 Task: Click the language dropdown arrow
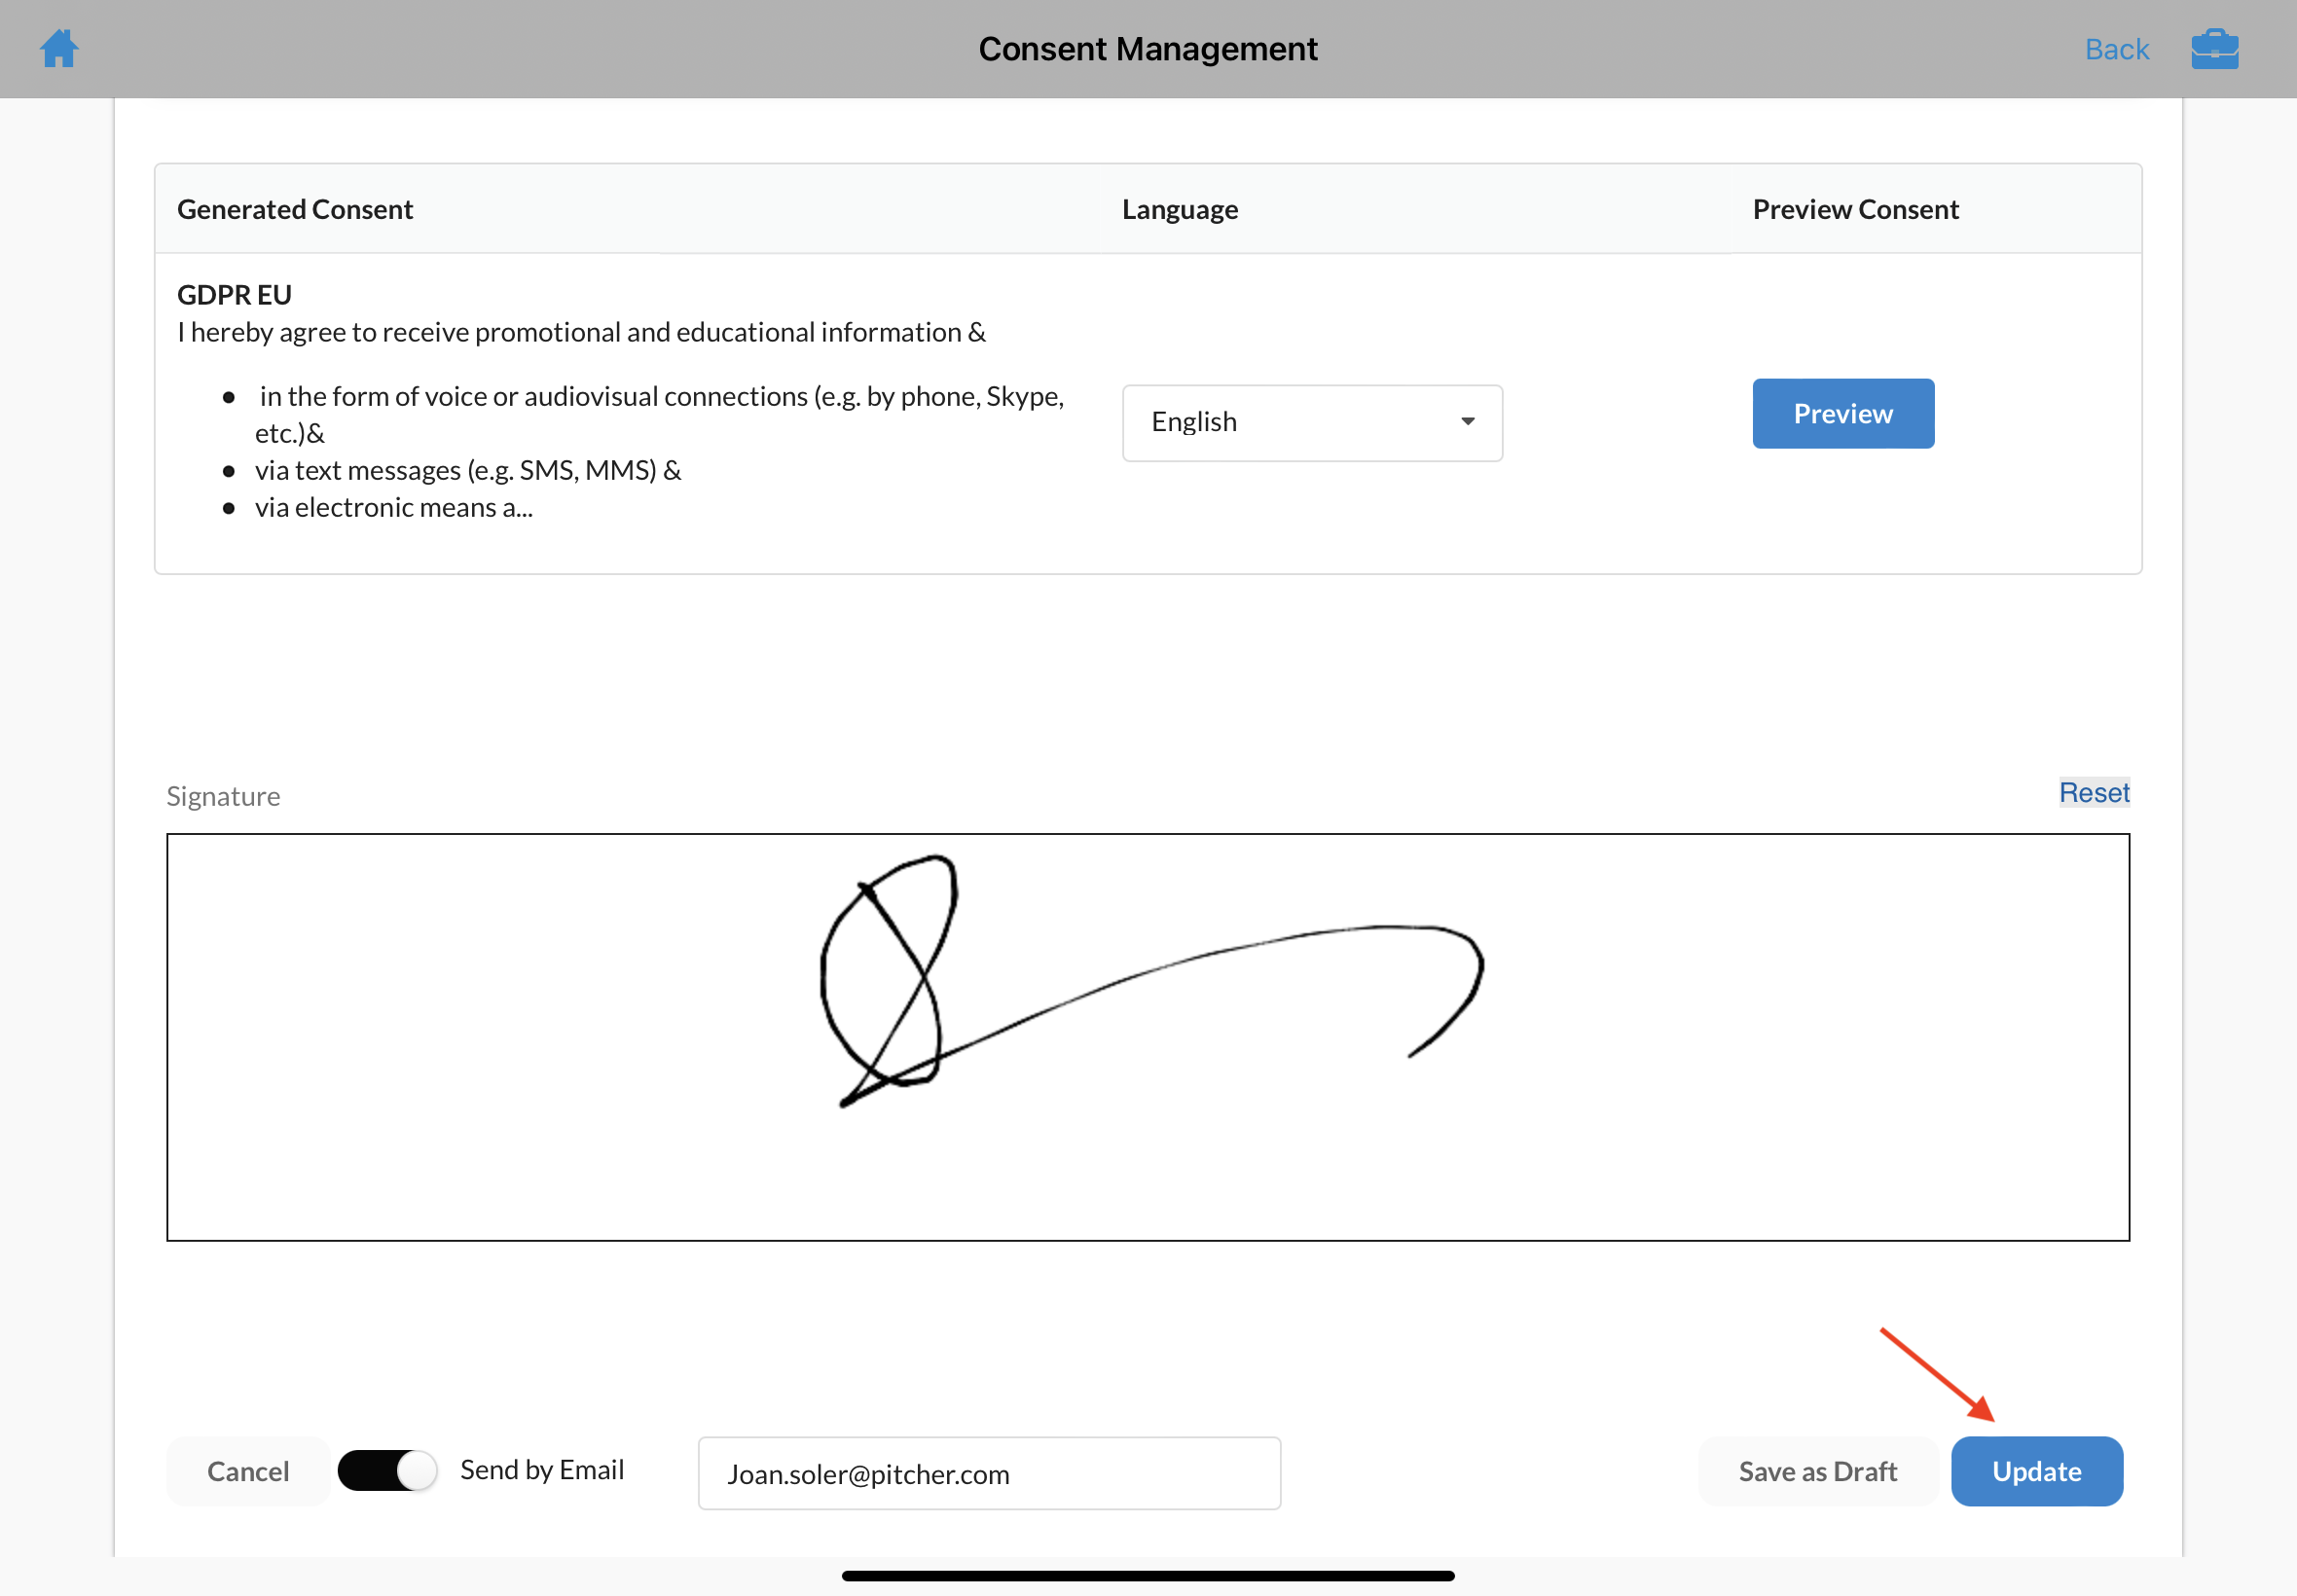point(1467,422)
